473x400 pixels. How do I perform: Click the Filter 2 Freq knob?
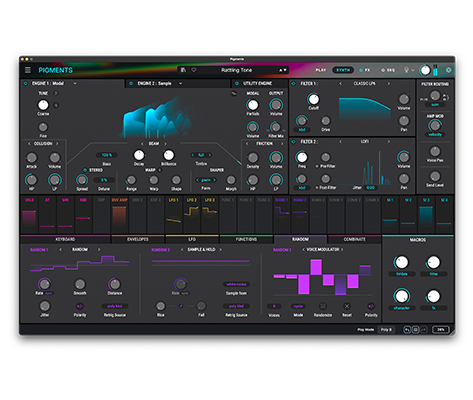(301, 157)
